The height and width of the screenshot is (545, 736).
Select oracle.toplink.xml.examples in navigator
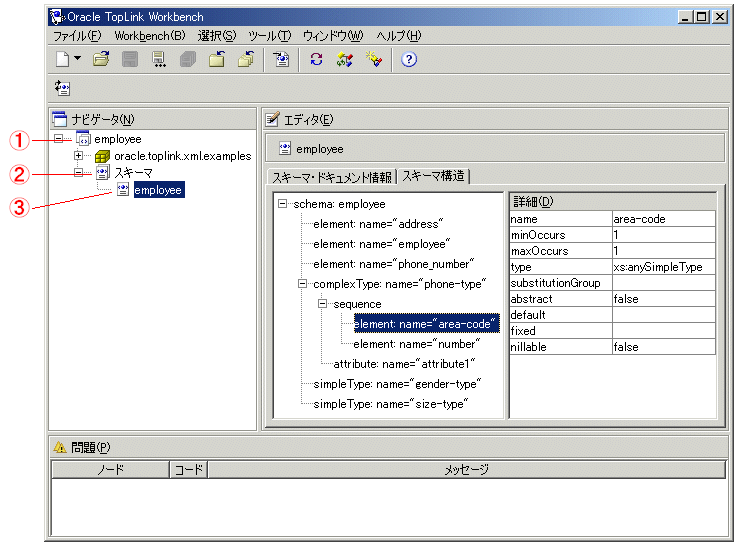point(183,156)
